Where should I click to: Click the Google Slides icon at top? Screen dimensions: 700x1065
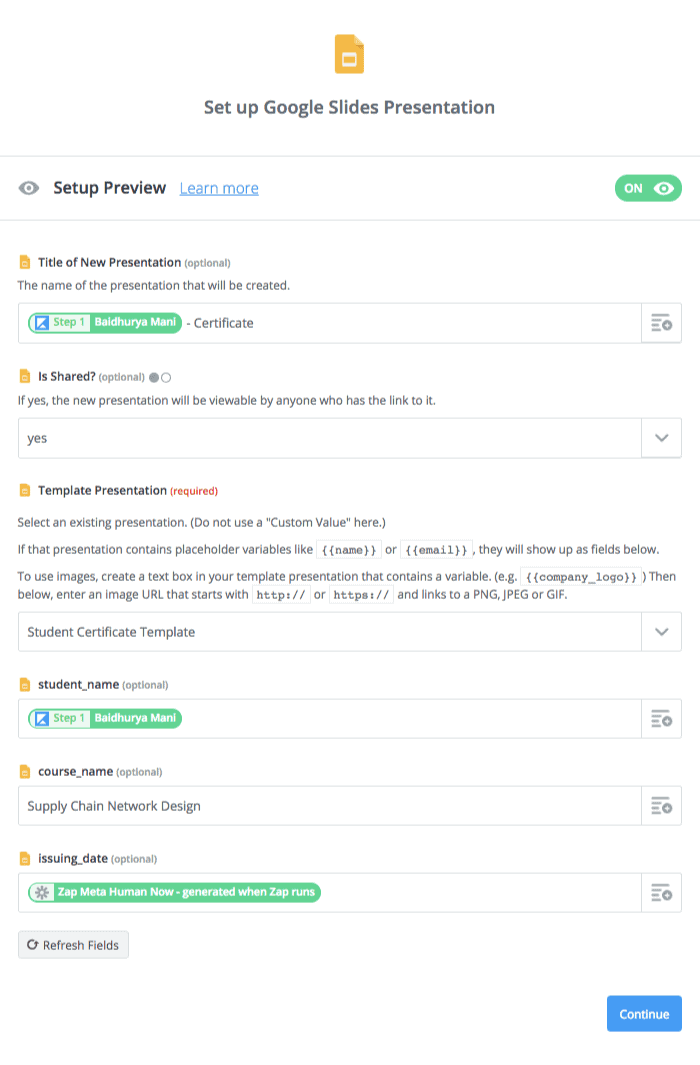349,54
